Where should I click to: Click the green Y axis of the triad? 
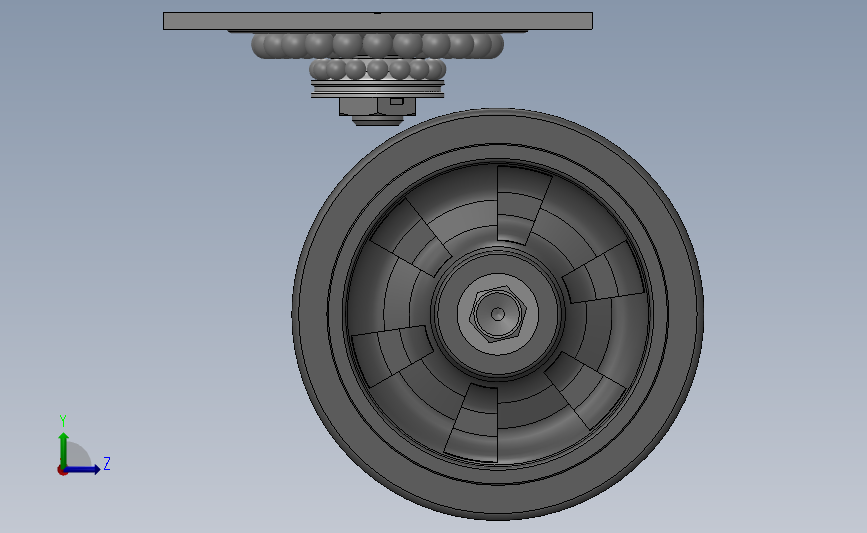[x=64, y=449]
